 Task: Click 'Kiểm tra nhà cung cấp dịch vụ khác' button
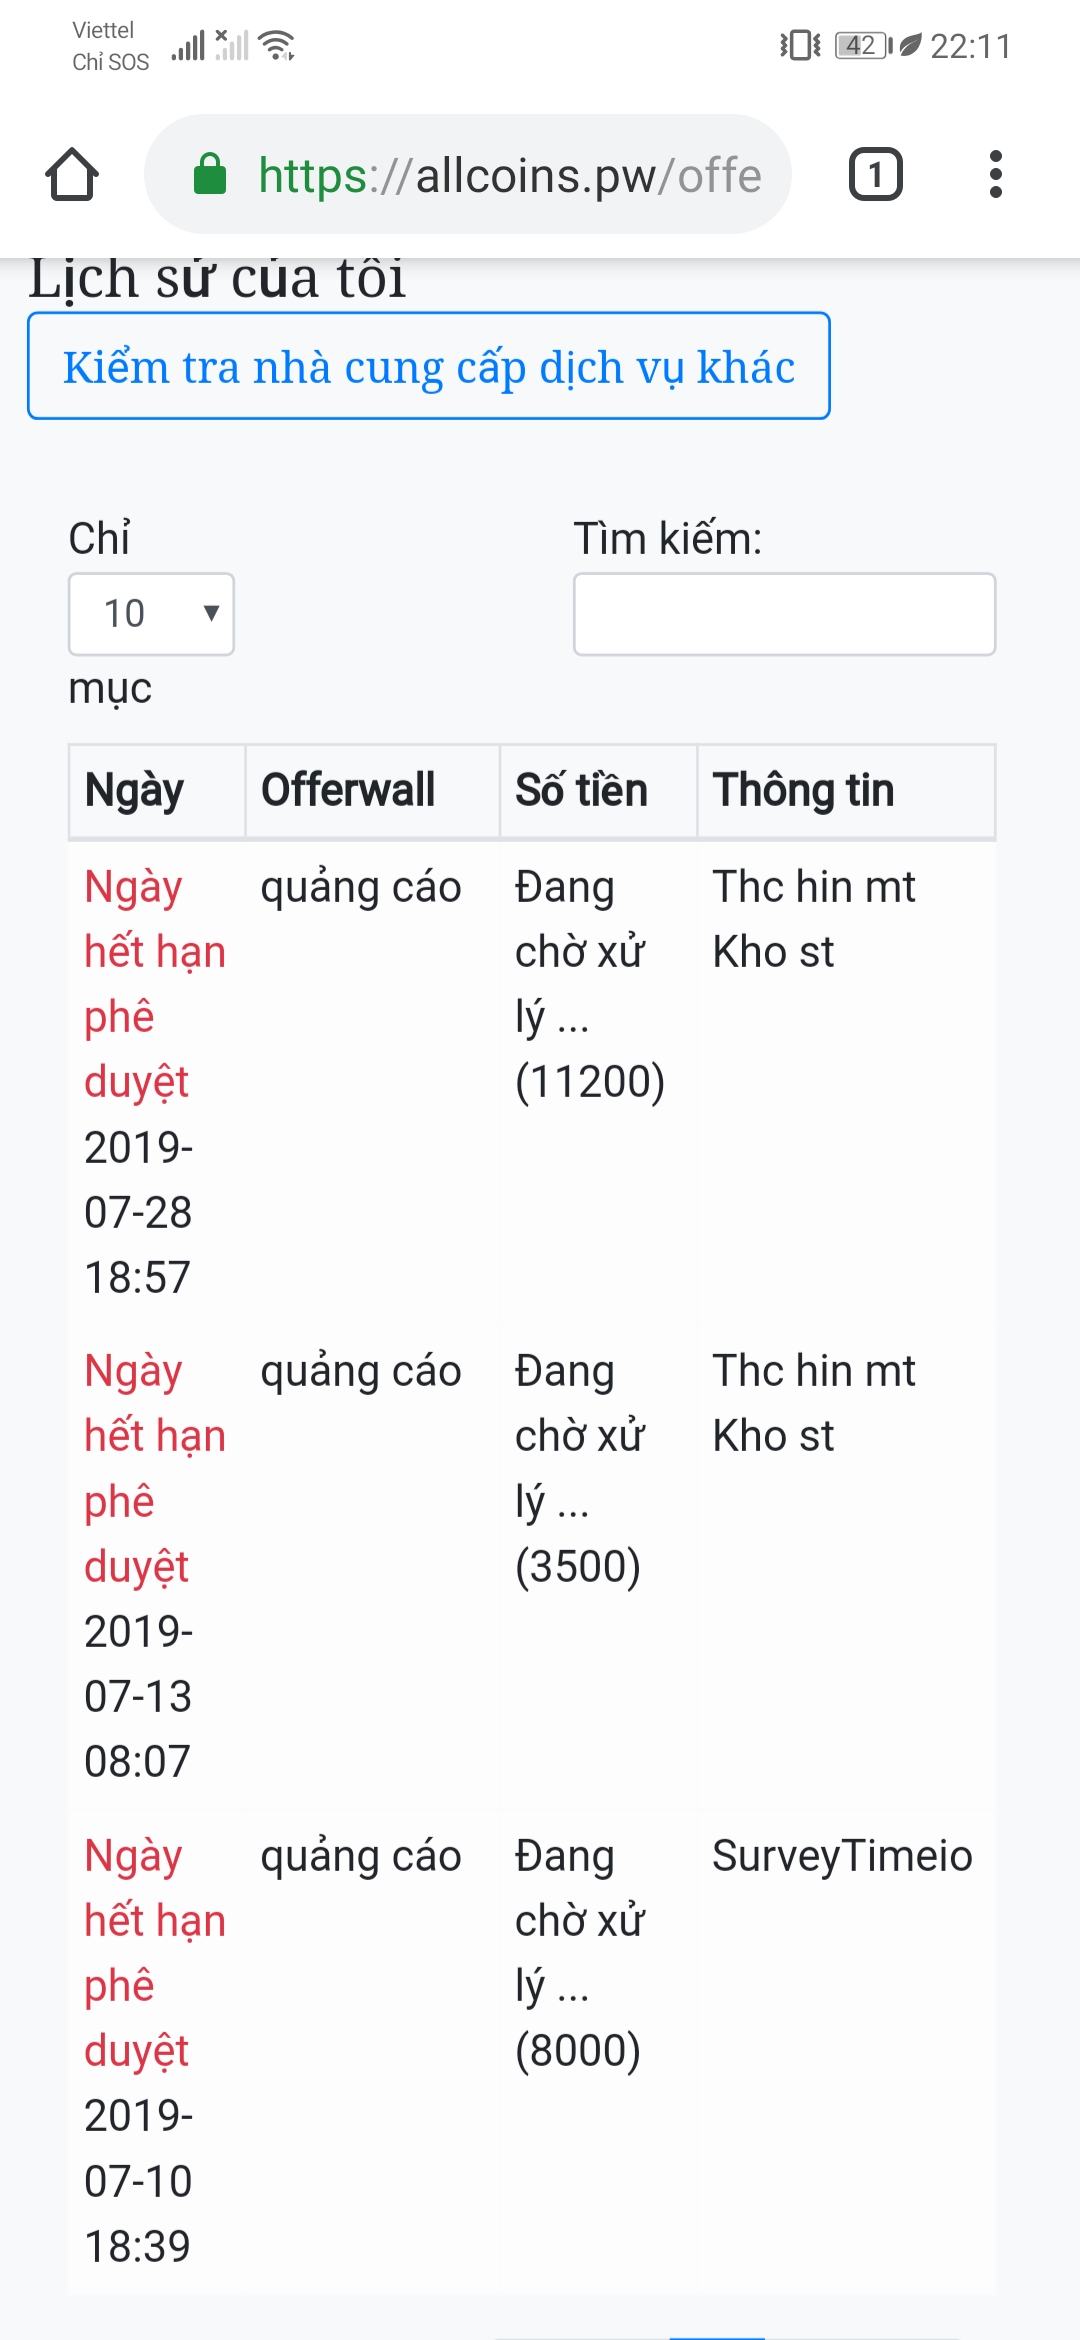[429, 367]
